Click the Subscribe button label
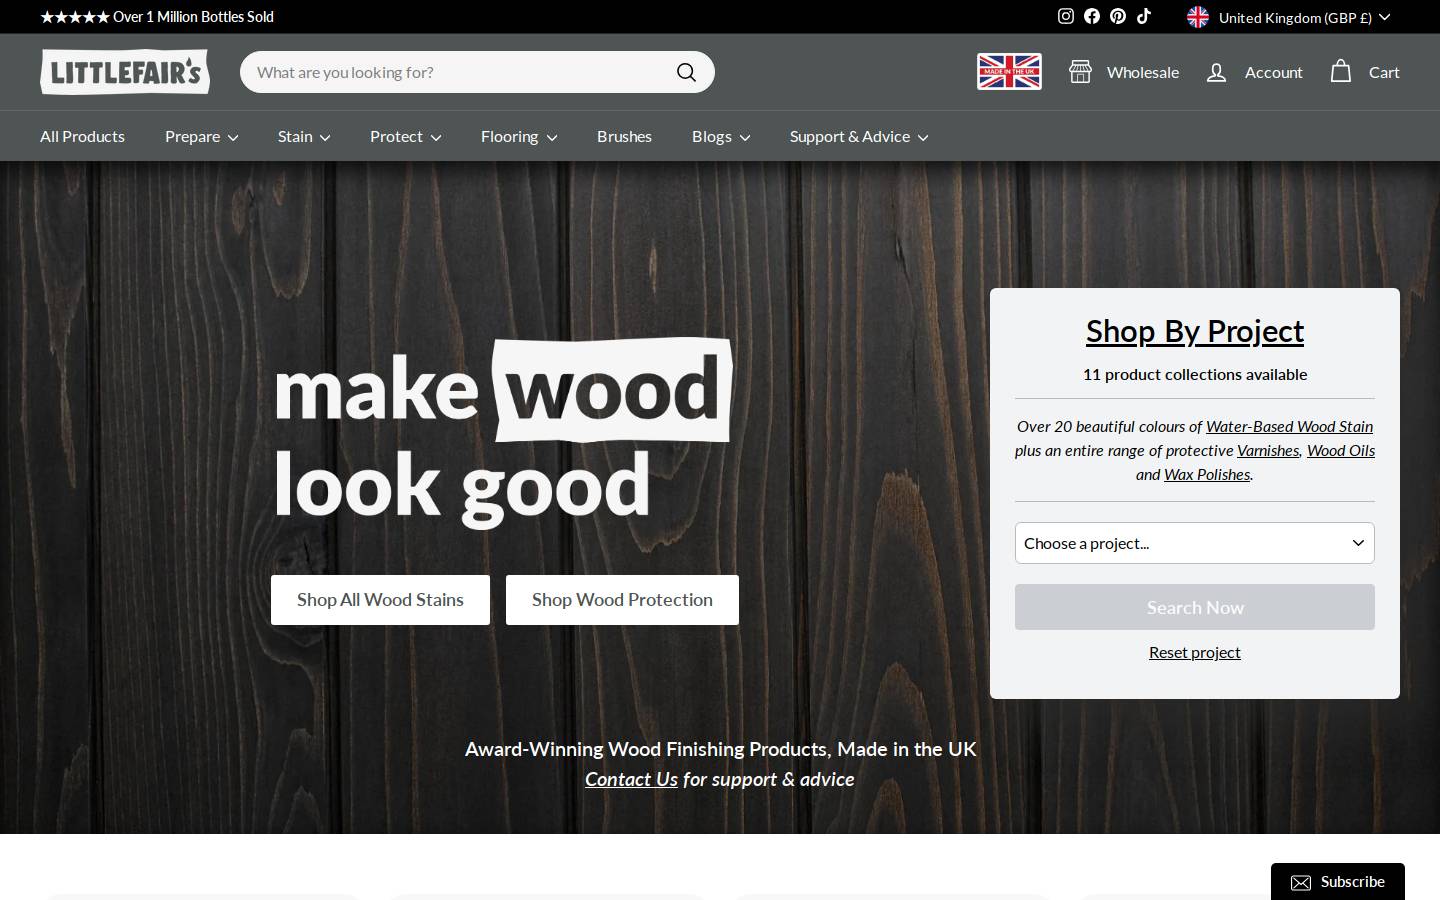Image resolution: width=1440 pixels, height=900 pixels. (x=1353, y=882)
